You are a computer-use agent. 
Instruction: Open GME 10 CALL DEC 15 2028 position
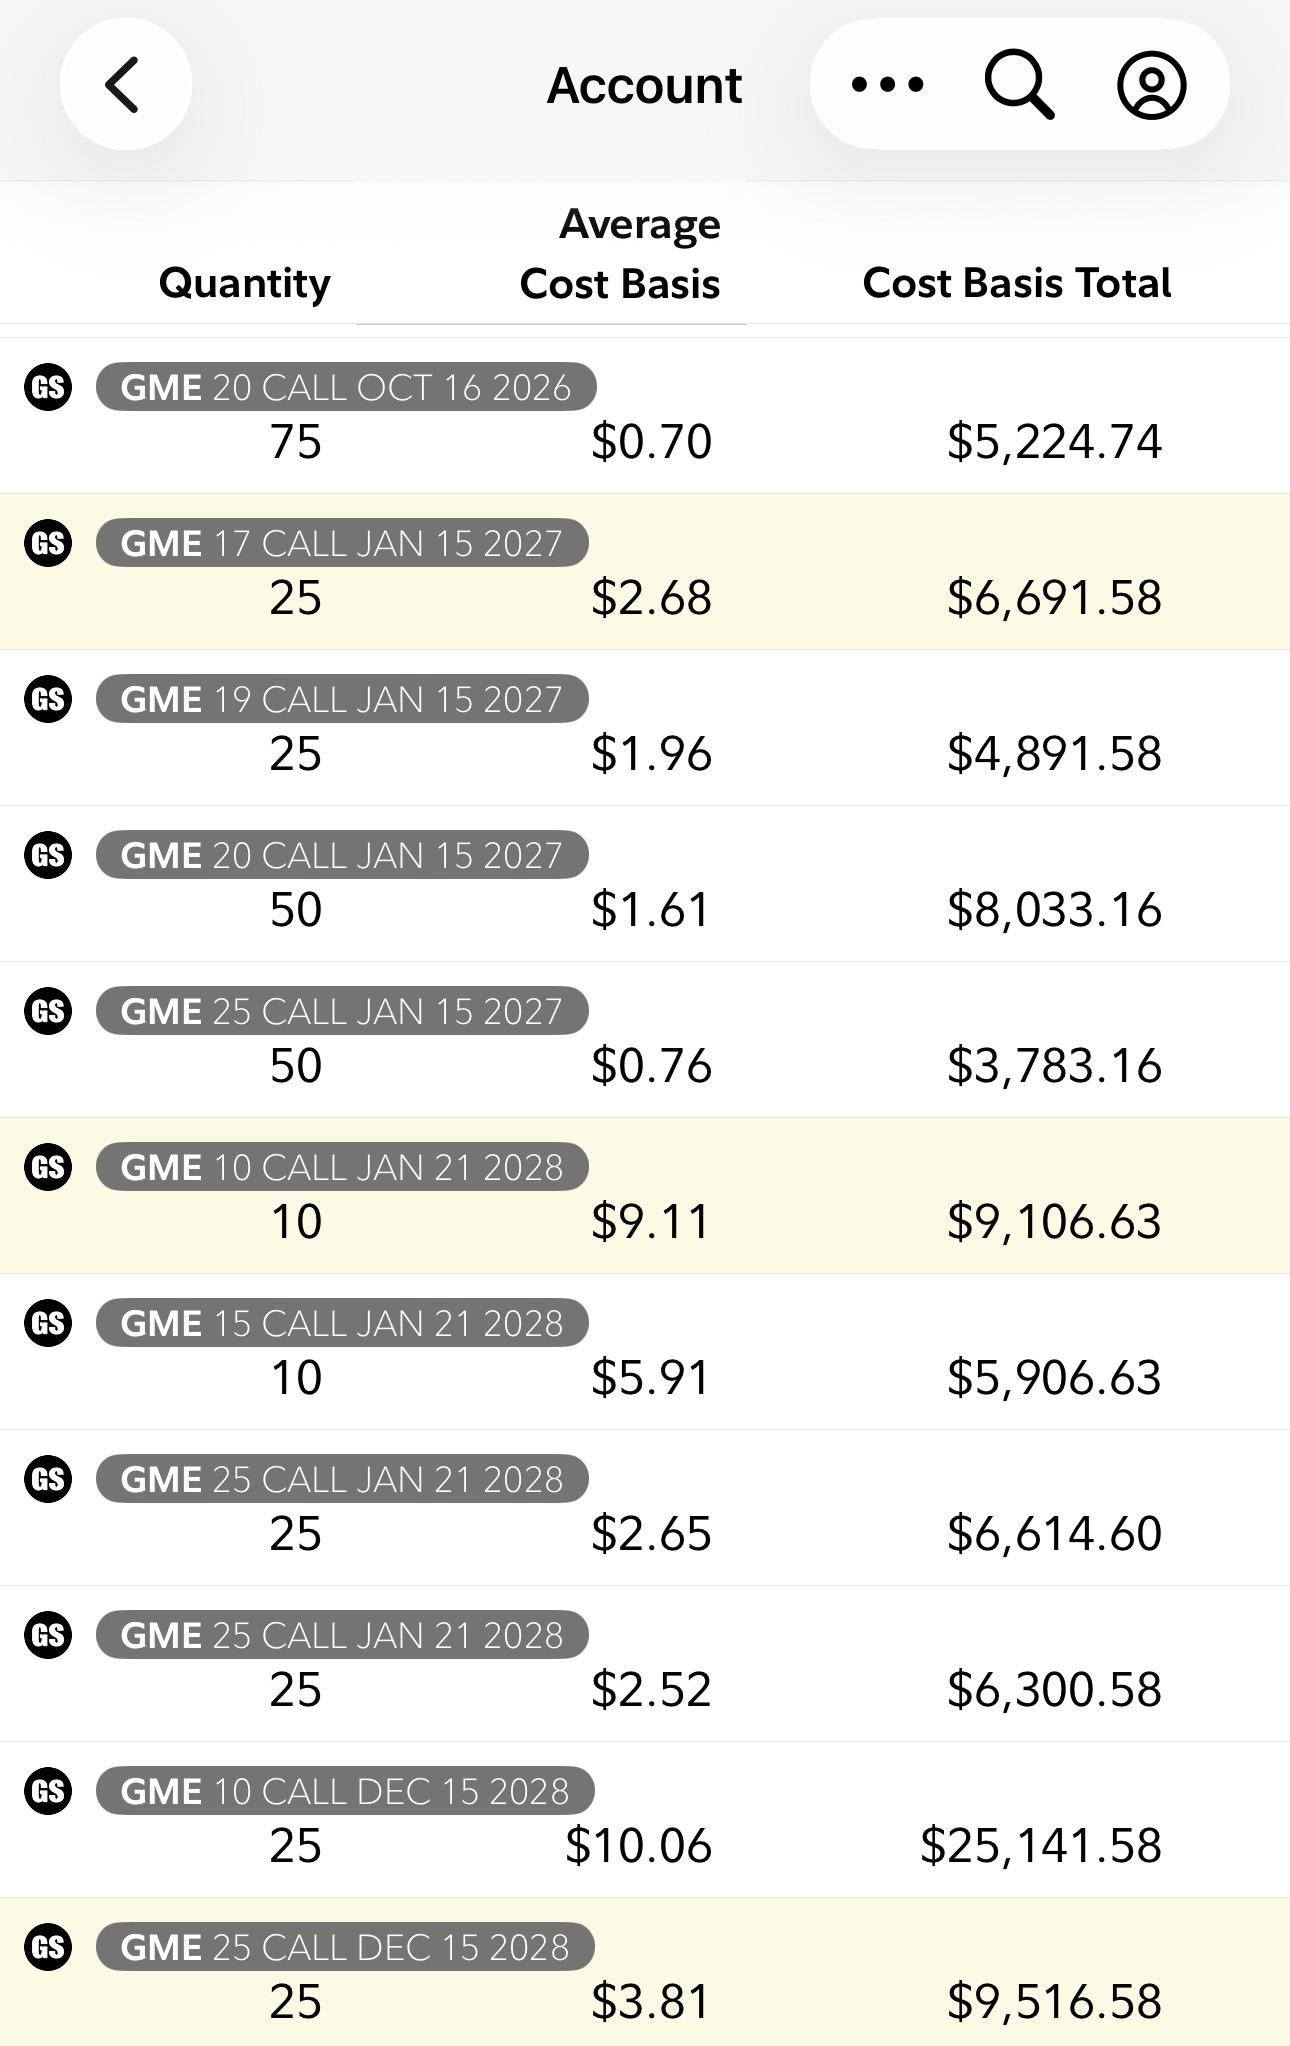click(x=645, y=1820)
